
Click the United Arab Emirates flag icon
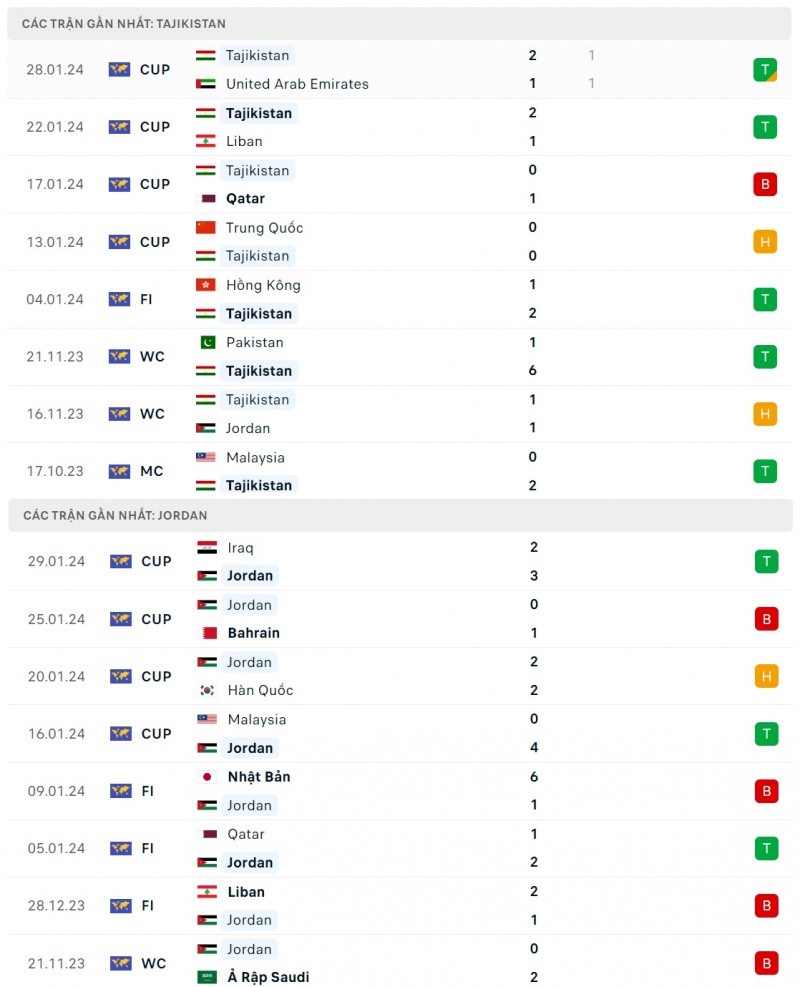(x=205, y=84)
